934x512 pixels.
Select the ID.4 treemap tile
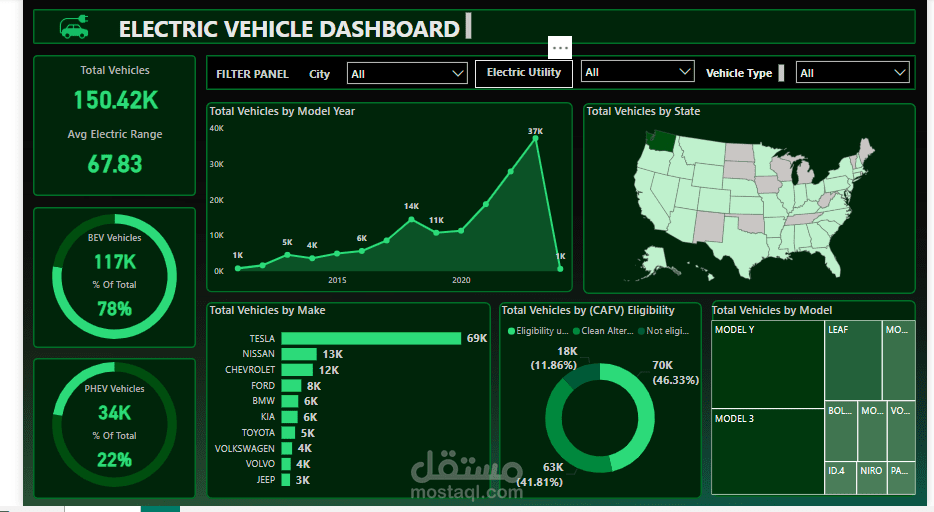click(840, 478)
